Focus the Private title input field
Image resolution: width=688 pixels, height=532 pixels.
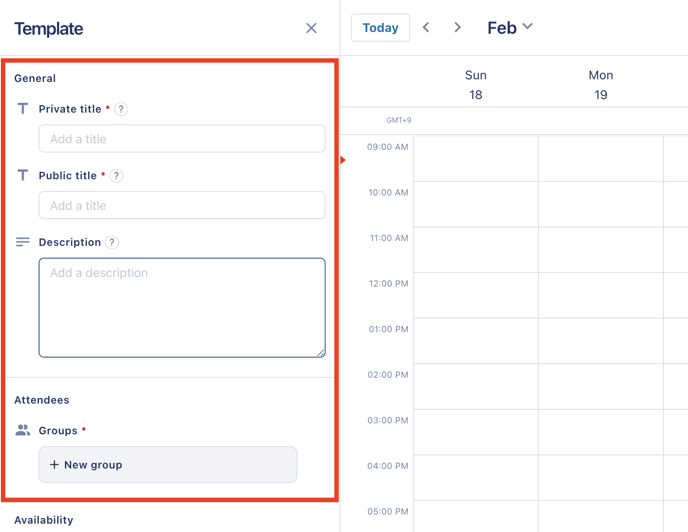coord(182,139)
